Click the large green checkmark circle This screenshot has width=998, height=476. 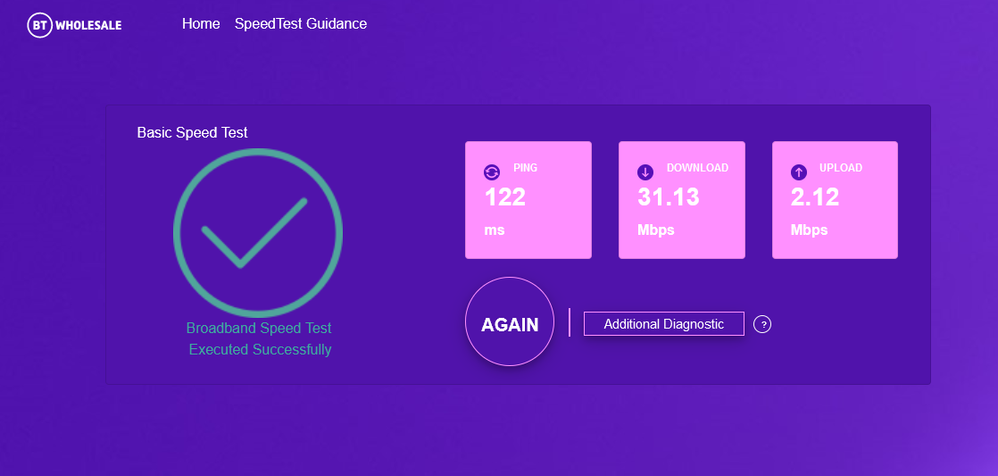point(258,232)
